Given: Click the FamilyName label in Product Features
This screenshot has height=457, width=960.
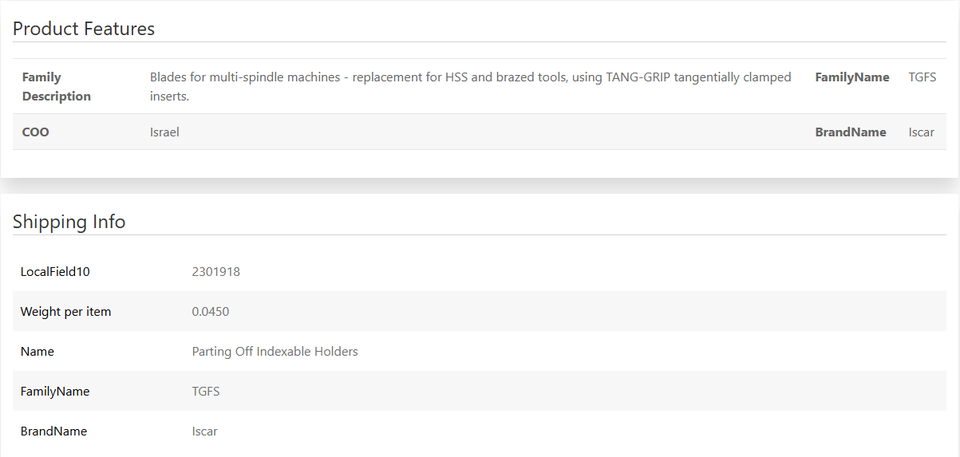Looking at the screenshot, I should (852, 77).
